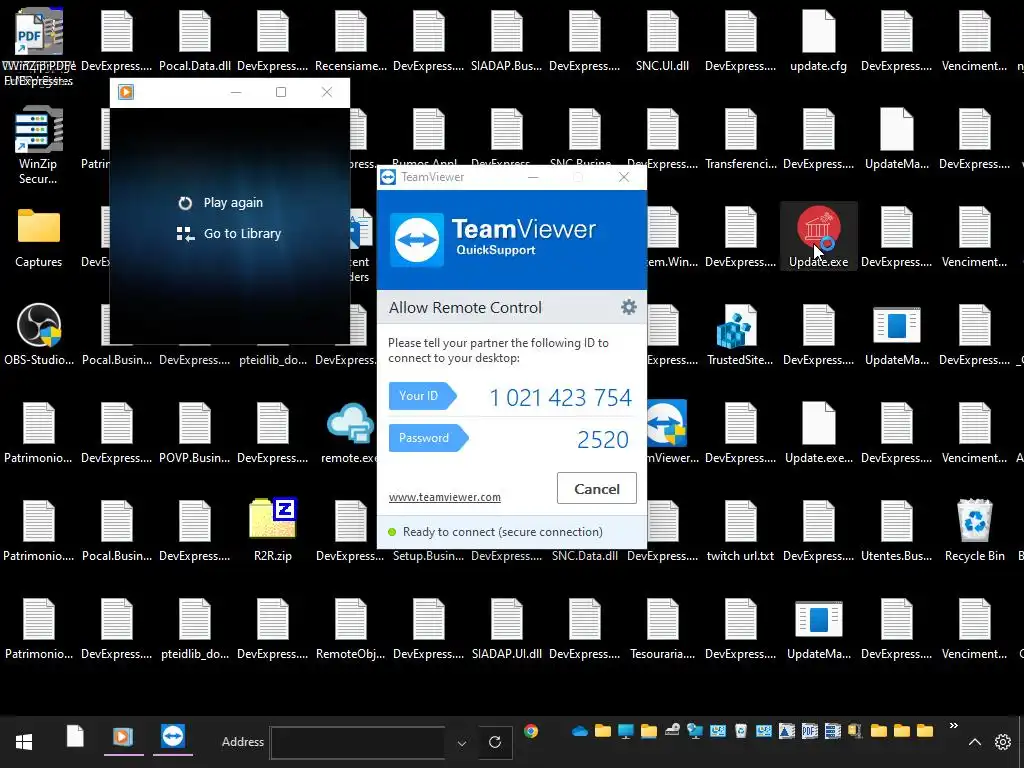Select the Transferenci... file icon
Screen dimensions: 1024x768
click(x=741, y=138)
